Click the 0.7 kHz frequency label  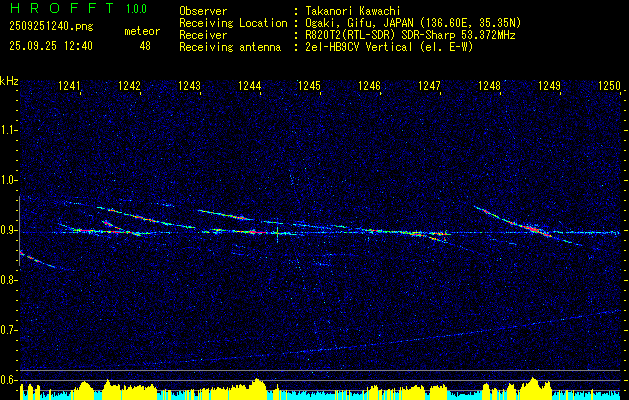click(x=9, y=330)
